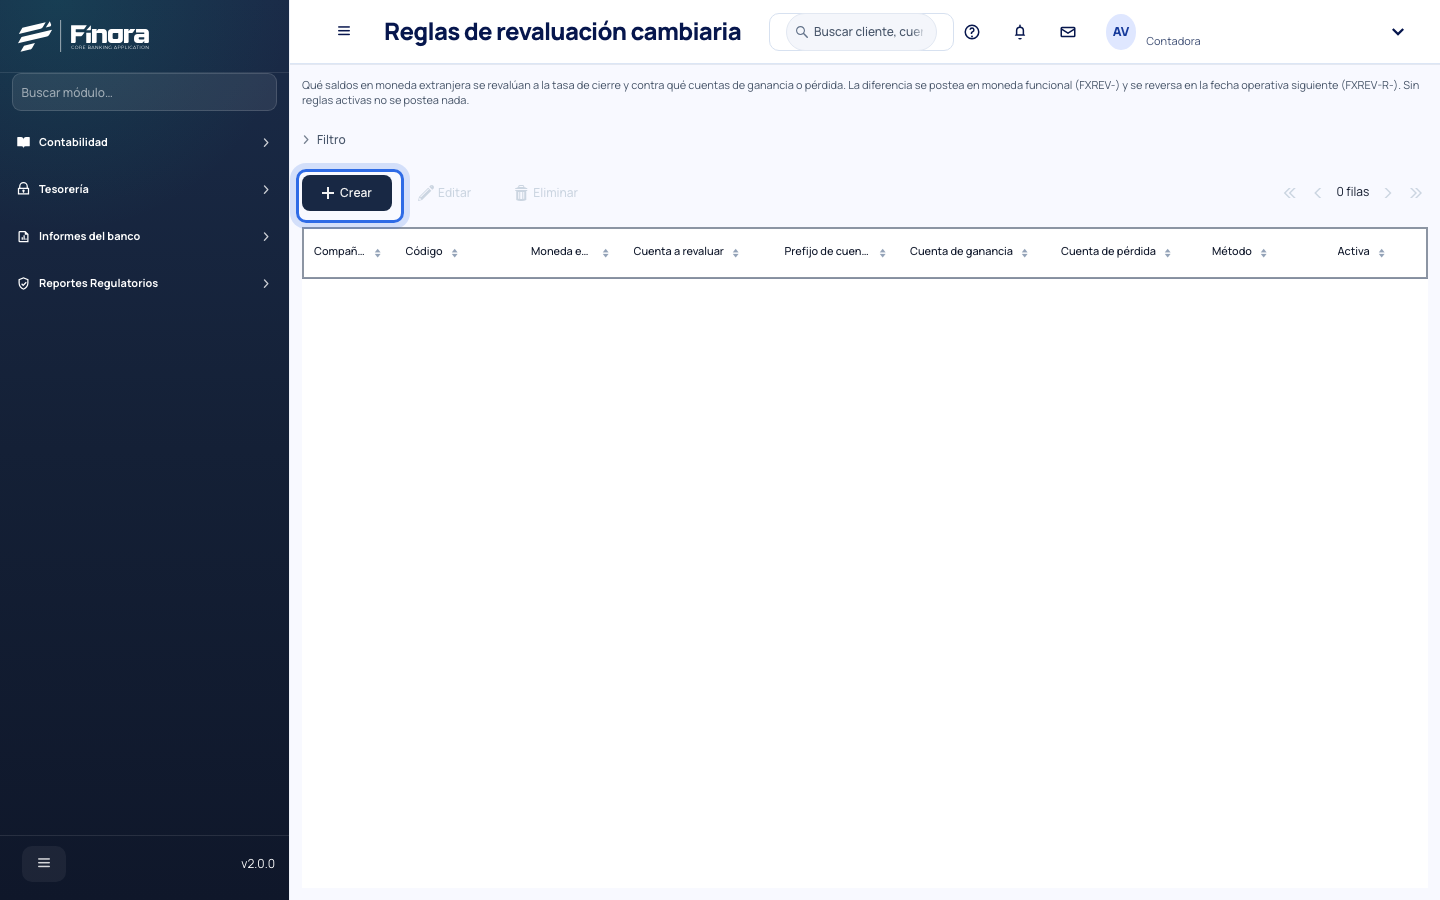This screenshot has height=900, width=1440.
Task: Click the Finora logo
Action: pyautogui.click(x=84, y=36)
